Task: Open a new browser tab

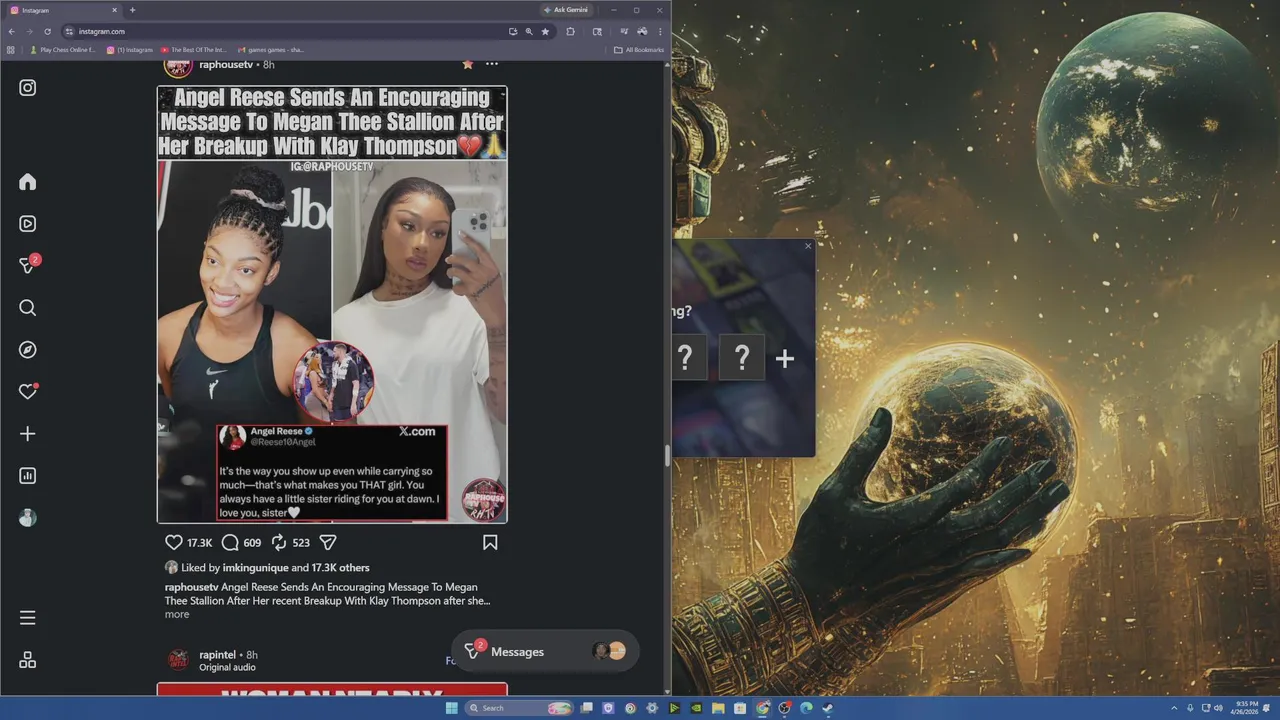Action: (132, 10)
